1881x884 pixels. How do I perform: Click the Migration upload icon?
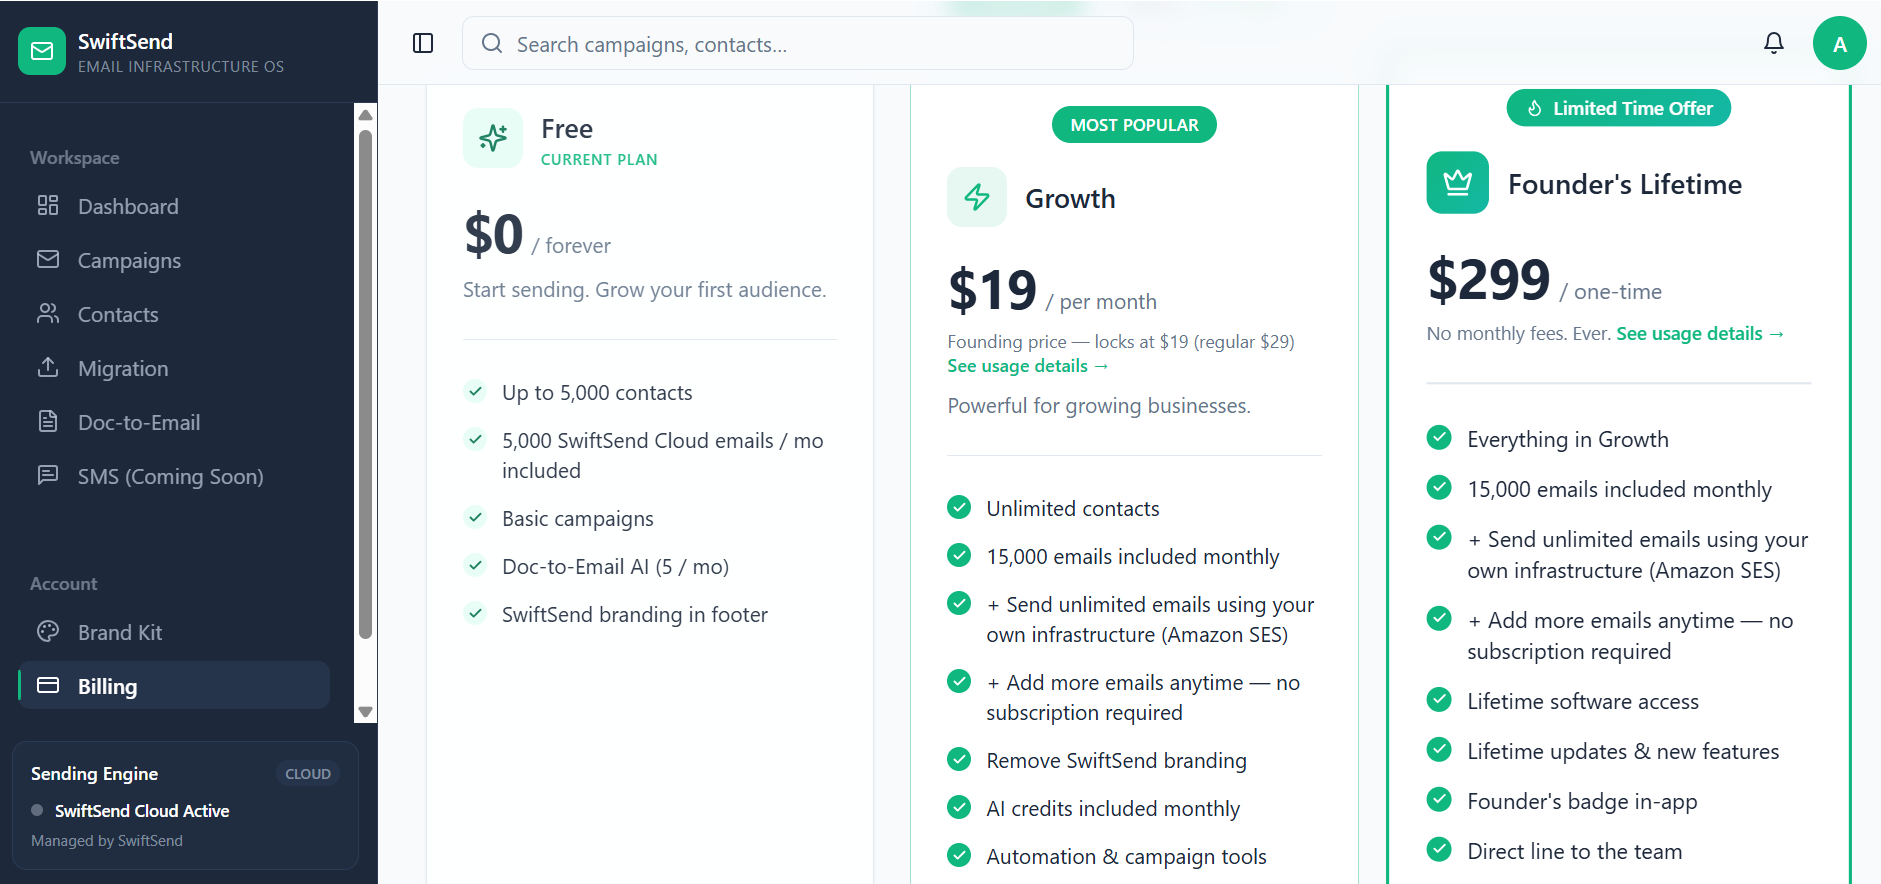[x=48, y=367]
